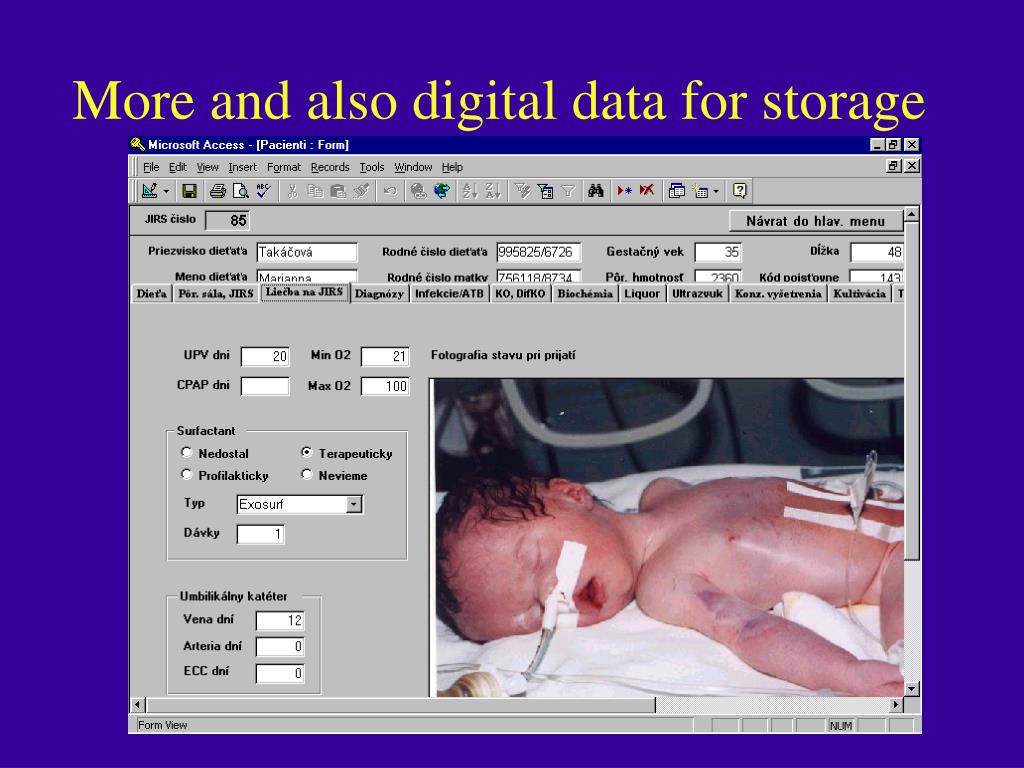
Task: Switch to Konz. vyšetrenia tab
Action: coord(778,294)
